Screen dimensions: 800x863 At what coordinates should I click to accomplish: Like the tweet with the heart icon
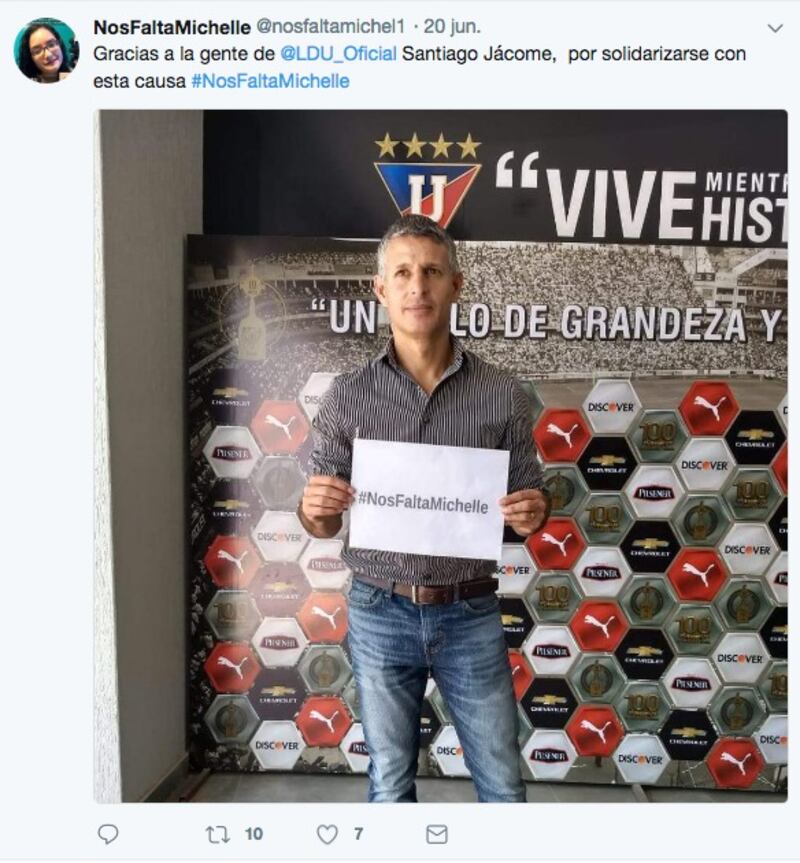[327, 834]
